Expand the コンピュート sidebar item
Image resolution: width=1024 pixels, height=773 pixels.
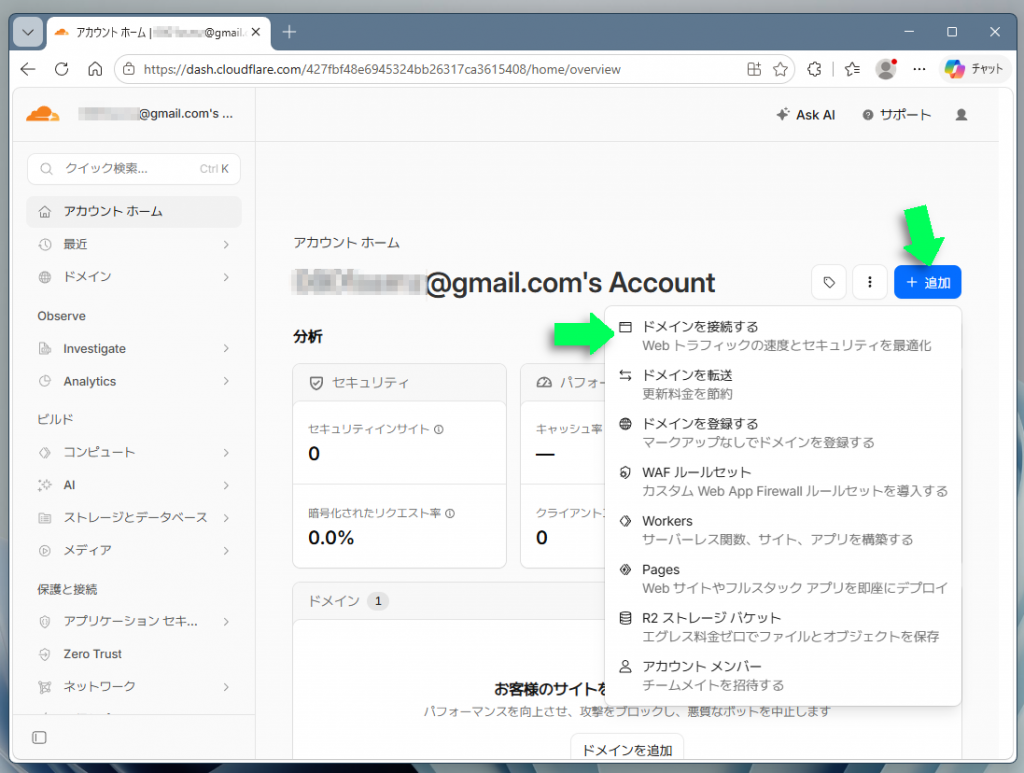[x=134, y=452]
